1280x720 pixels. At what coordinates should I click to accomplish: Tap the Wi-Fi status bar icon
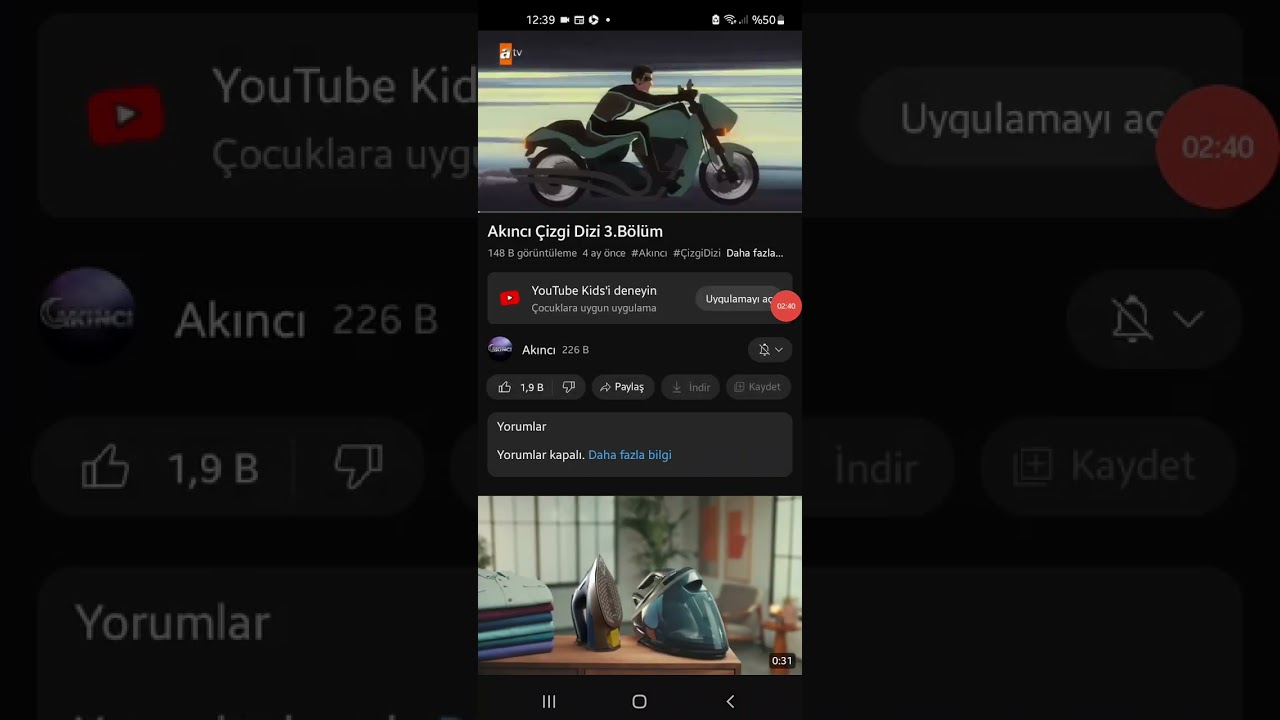pyautogui.click(x=730, y=19)
